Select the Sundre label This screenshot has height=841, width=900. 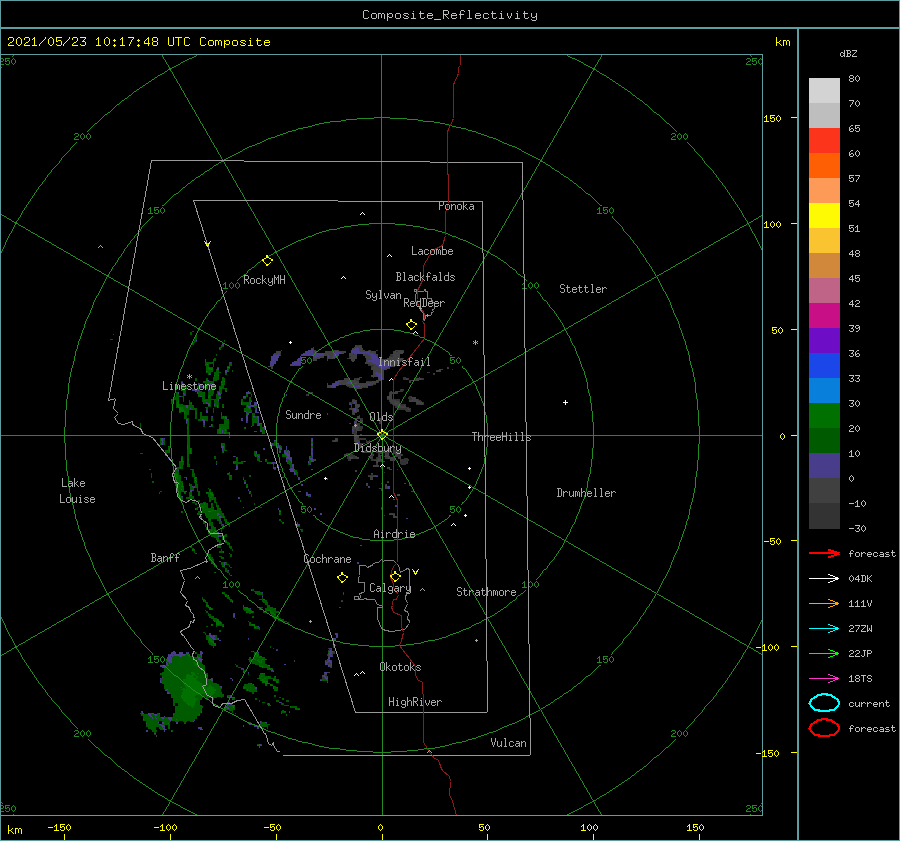pyautogui.click(x=303, y=414)
